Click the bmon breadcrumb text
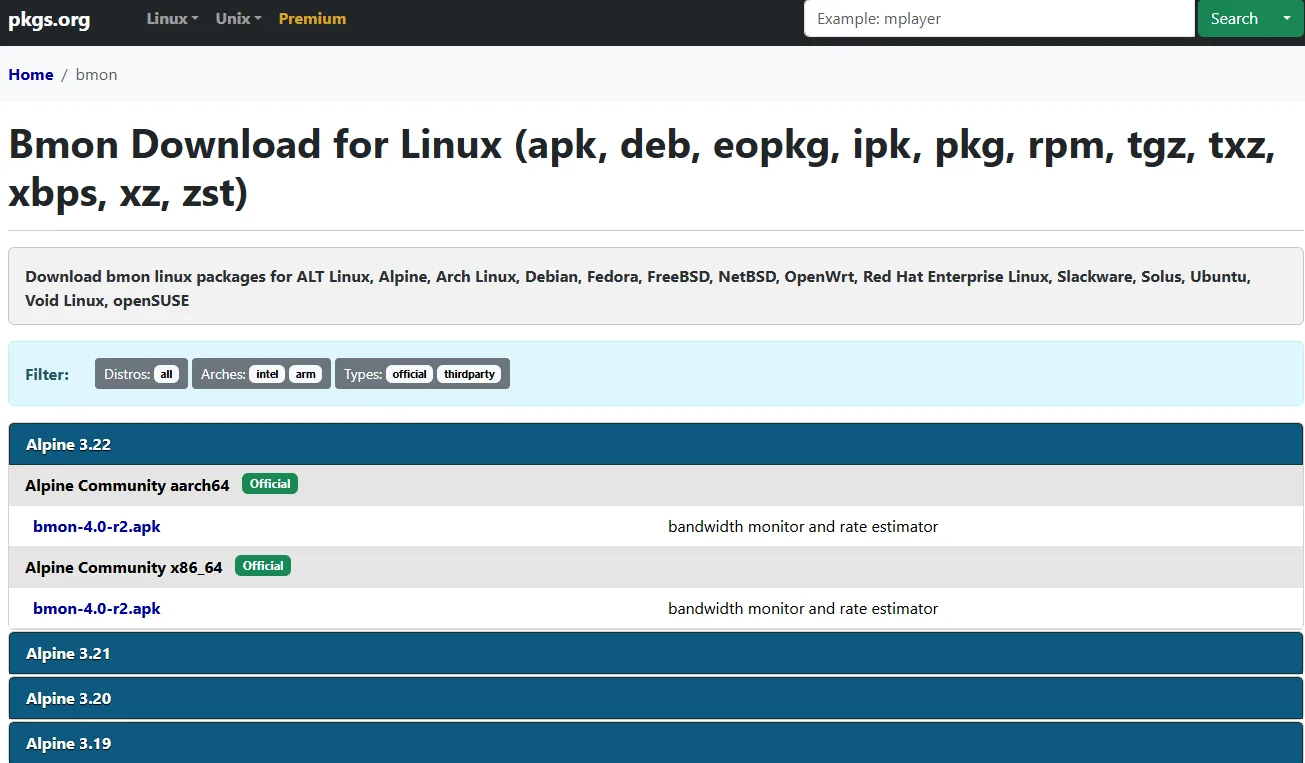The width and height of the screenshot is (1305, 763). [96, 75]
